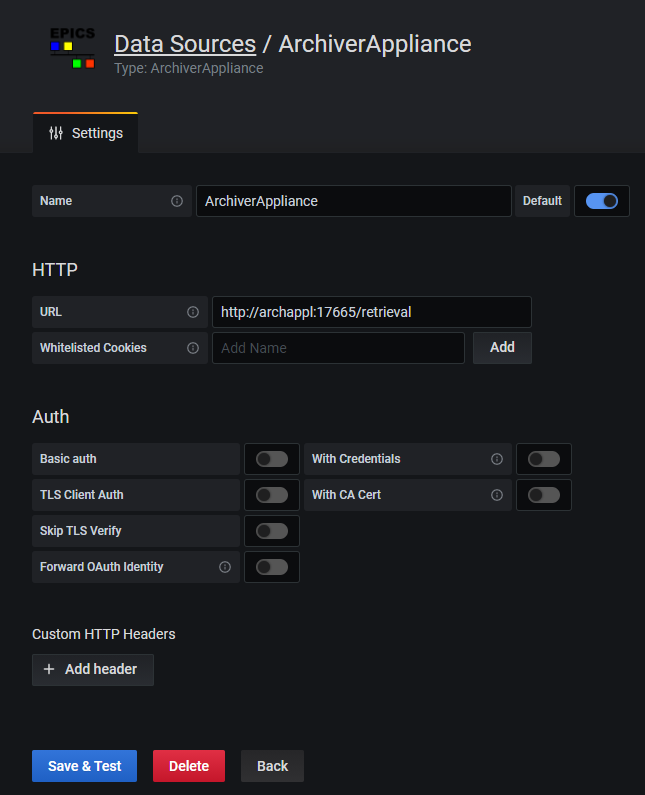The image size is (645, 795).
Task: Click the EPICS data source logo
Action: point(73,48)
